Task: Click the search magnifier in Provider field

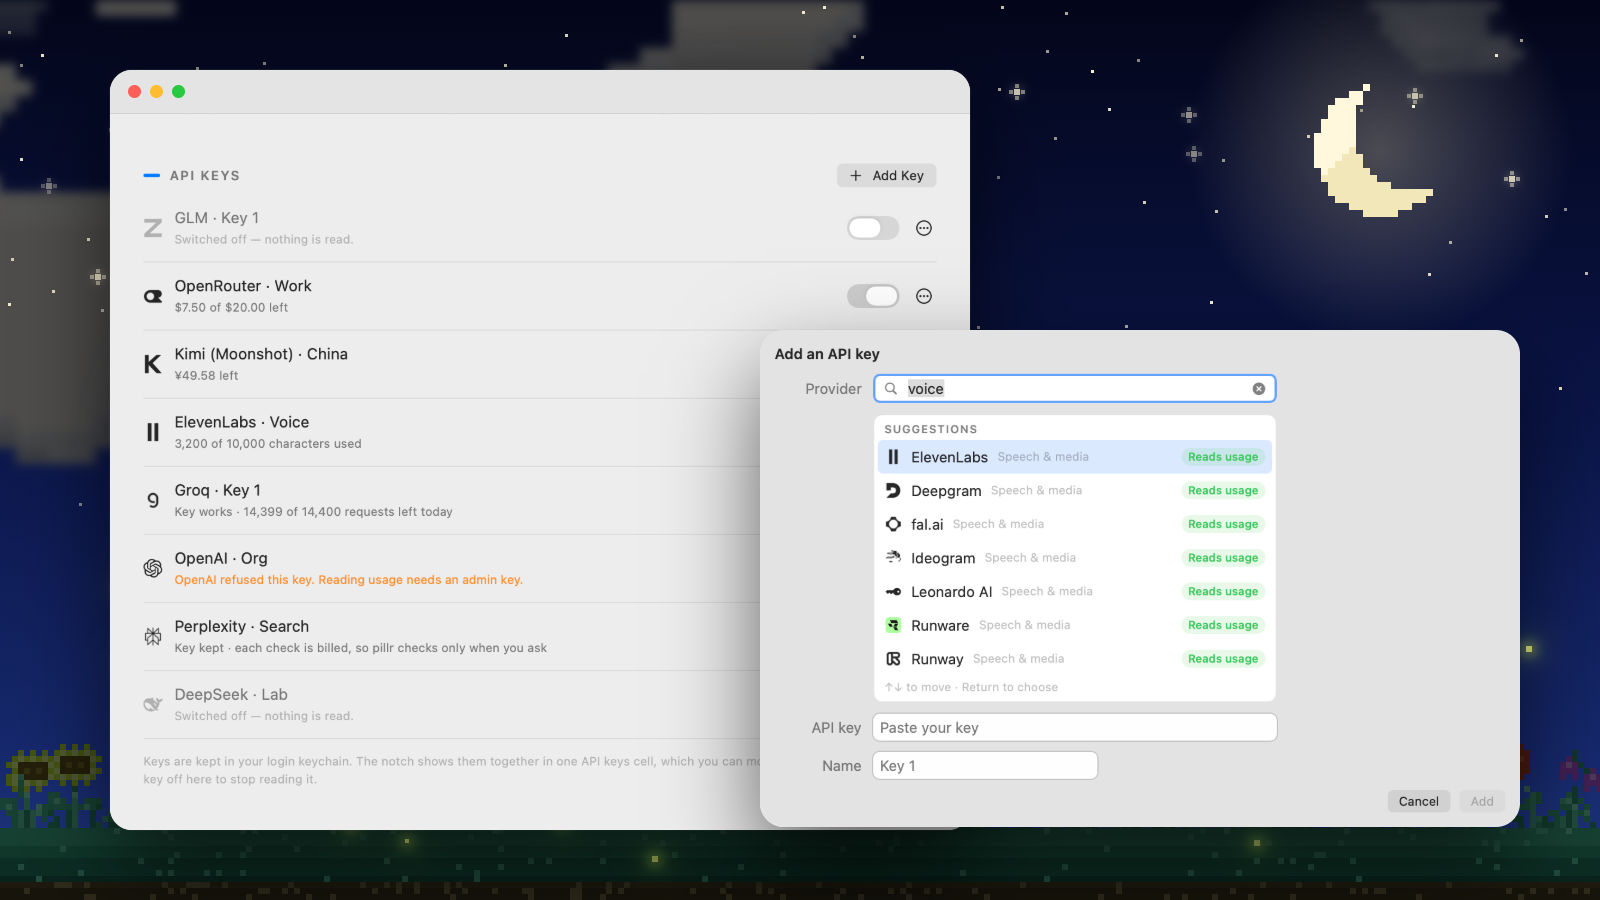Action: pyautogui.click(x=891, y=389)
